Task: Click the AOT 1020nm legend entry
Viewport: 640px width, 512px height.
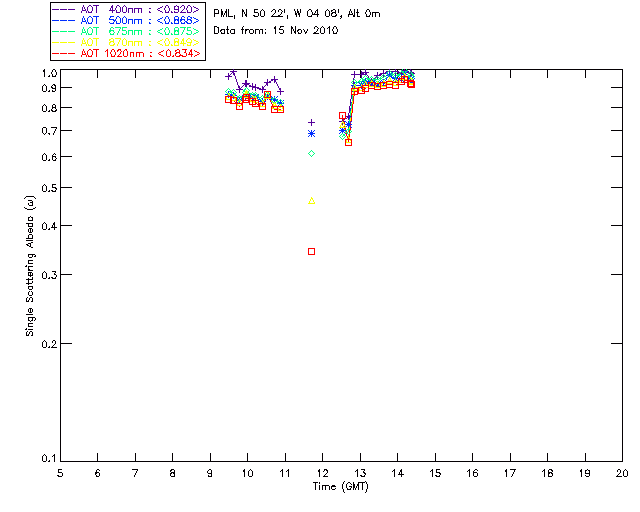Action: pyautogui.click(x=126, y=53)
